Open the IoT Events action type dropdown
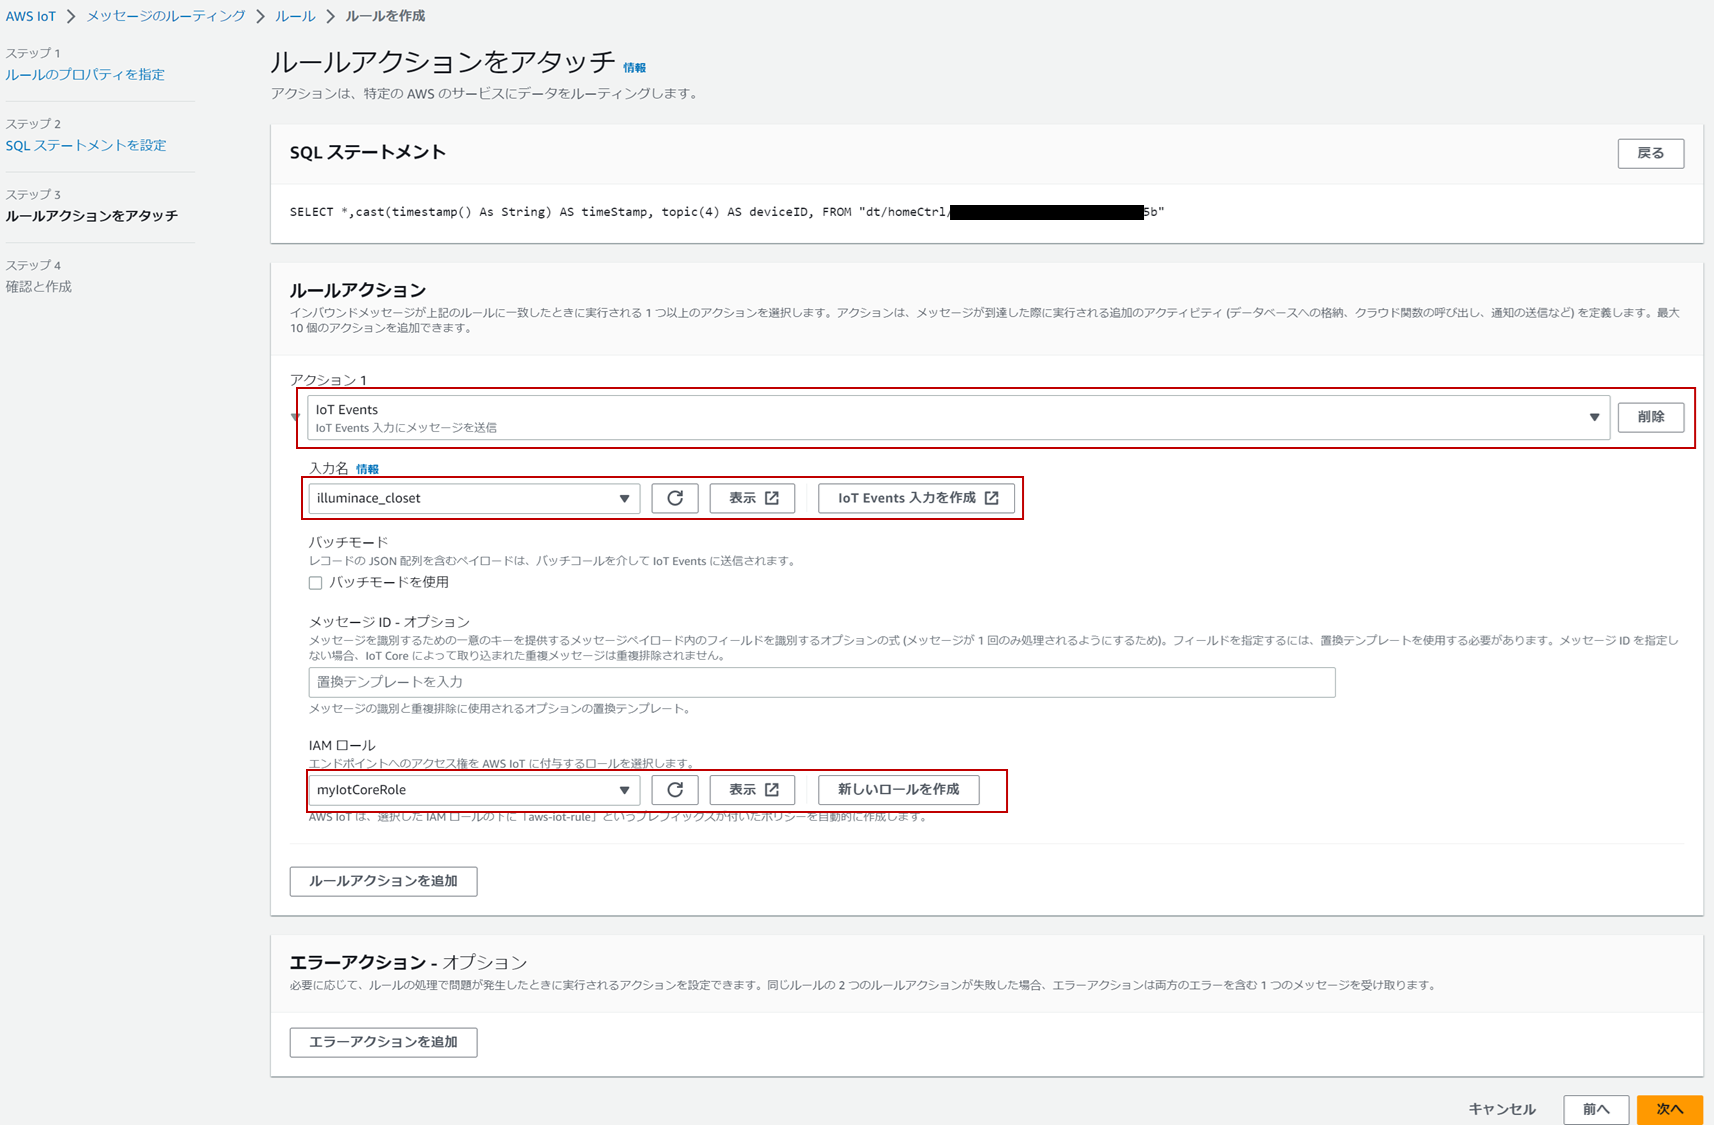This screenshot has width=1714, height=1125. (958, 417)
